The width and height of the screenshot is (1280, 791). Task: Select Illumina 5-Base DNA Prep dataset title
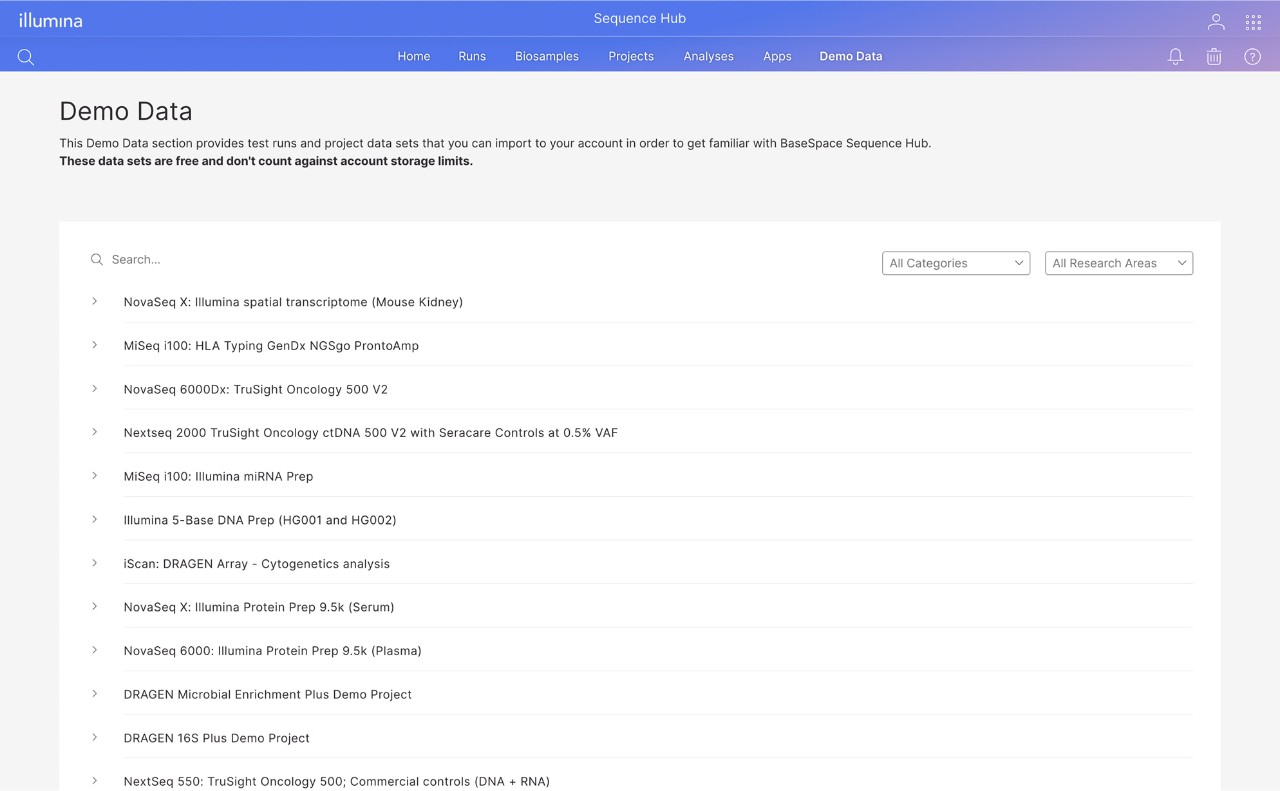[x=260, y=520]
